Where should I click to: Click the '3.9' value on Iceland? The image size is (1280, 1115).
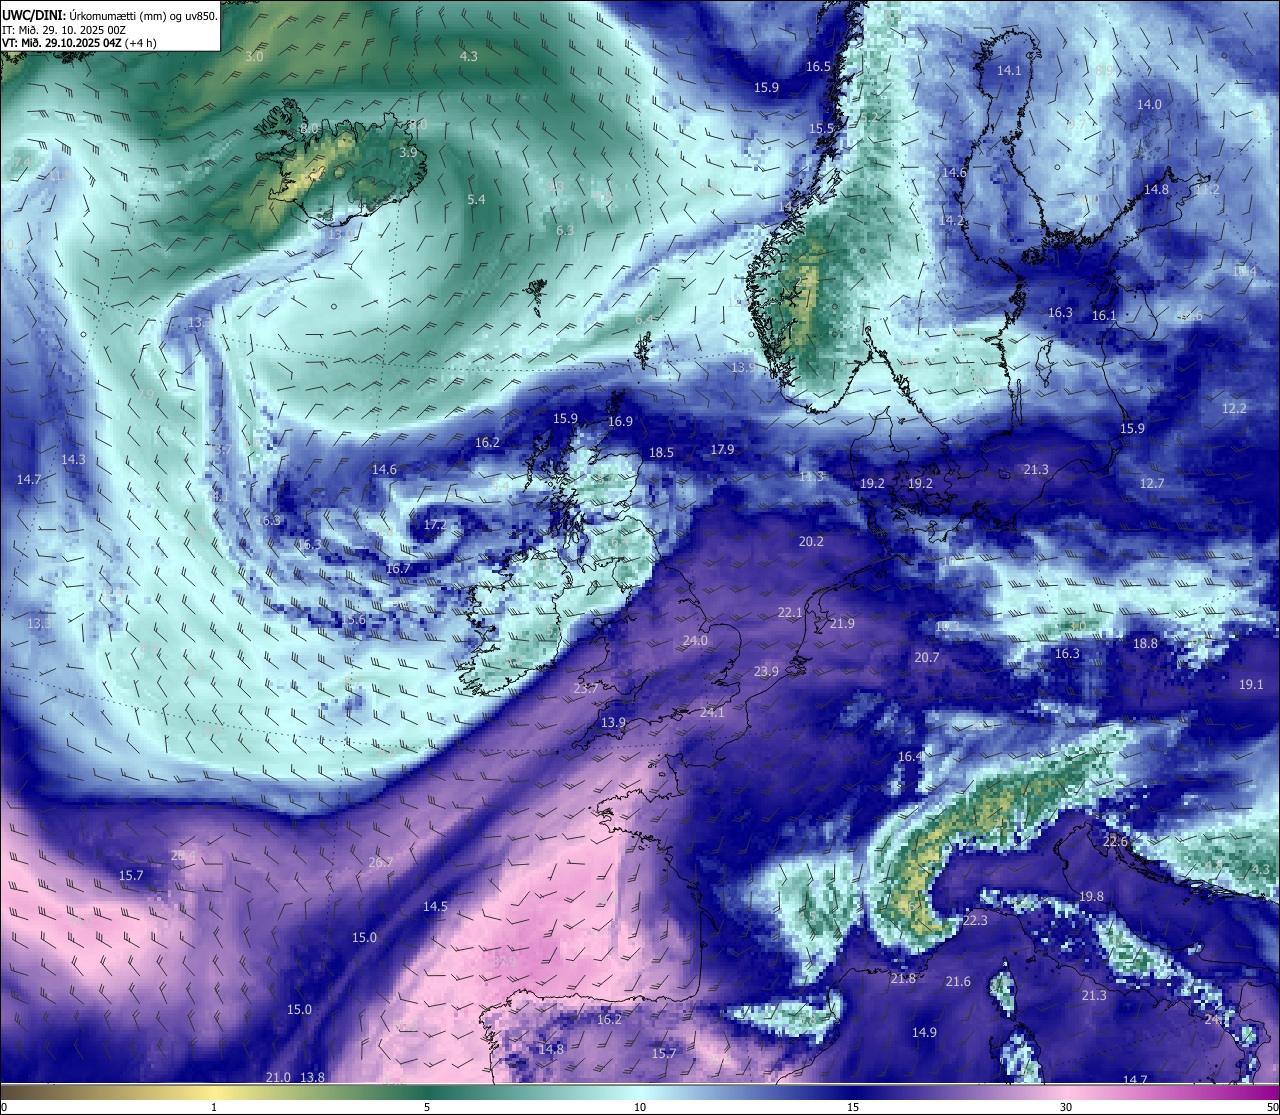[x=408, y=152]
